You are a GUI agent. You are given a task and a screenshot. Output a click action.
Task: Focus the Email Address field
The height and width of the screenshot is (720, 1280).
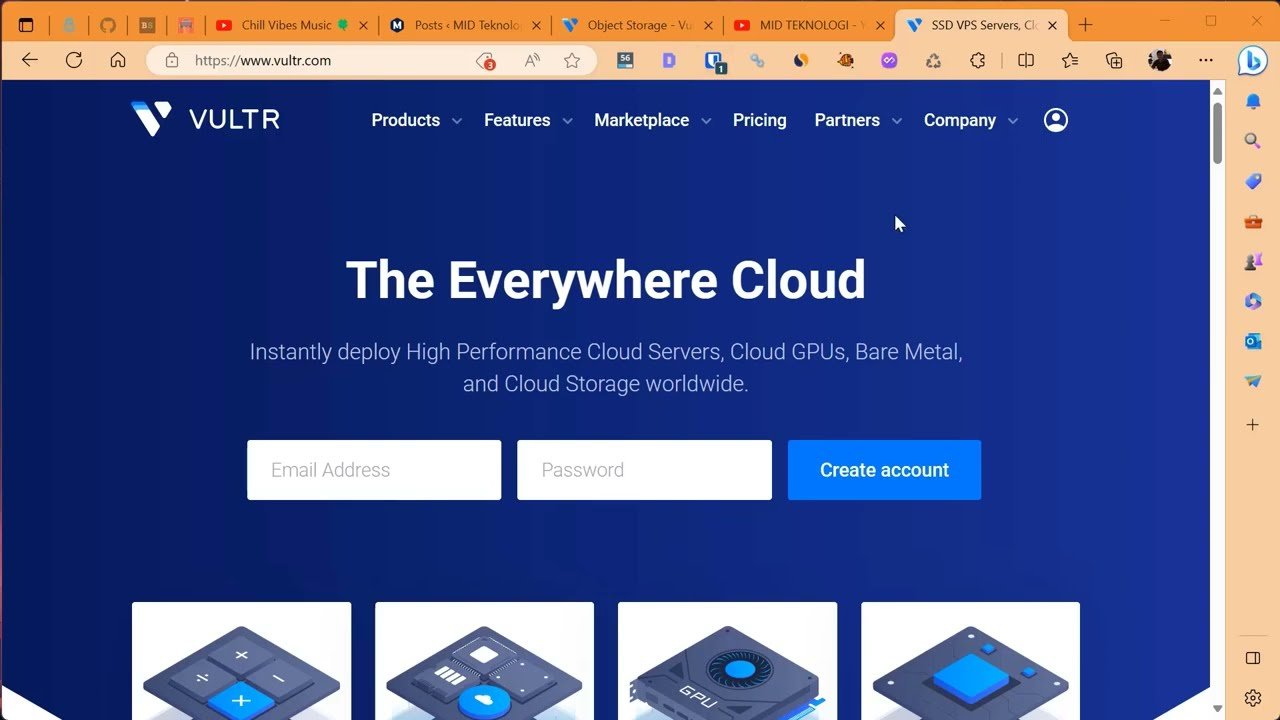[x=374, y=470]
